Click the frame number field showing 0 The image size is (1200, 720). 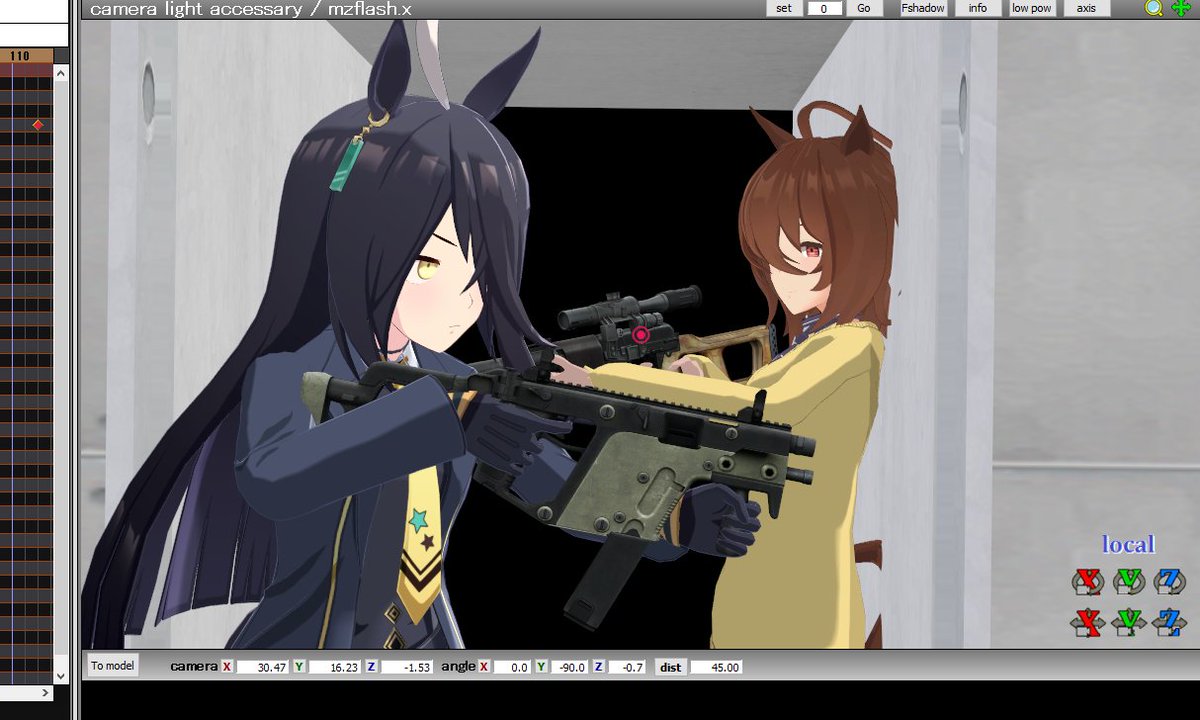coord(824,8)
